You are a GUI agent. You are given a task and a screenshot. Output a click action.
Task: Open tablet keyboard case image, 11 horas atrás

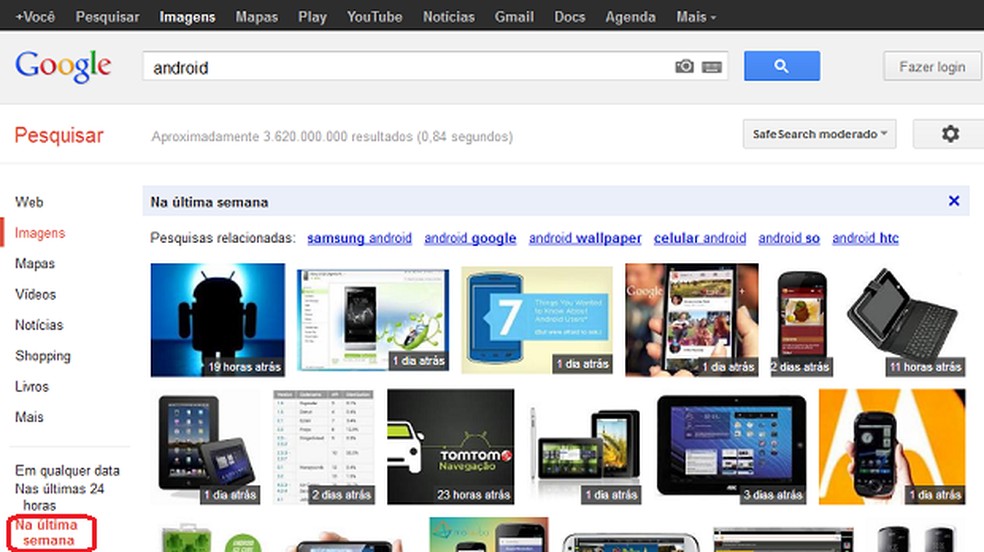point(905,321)
